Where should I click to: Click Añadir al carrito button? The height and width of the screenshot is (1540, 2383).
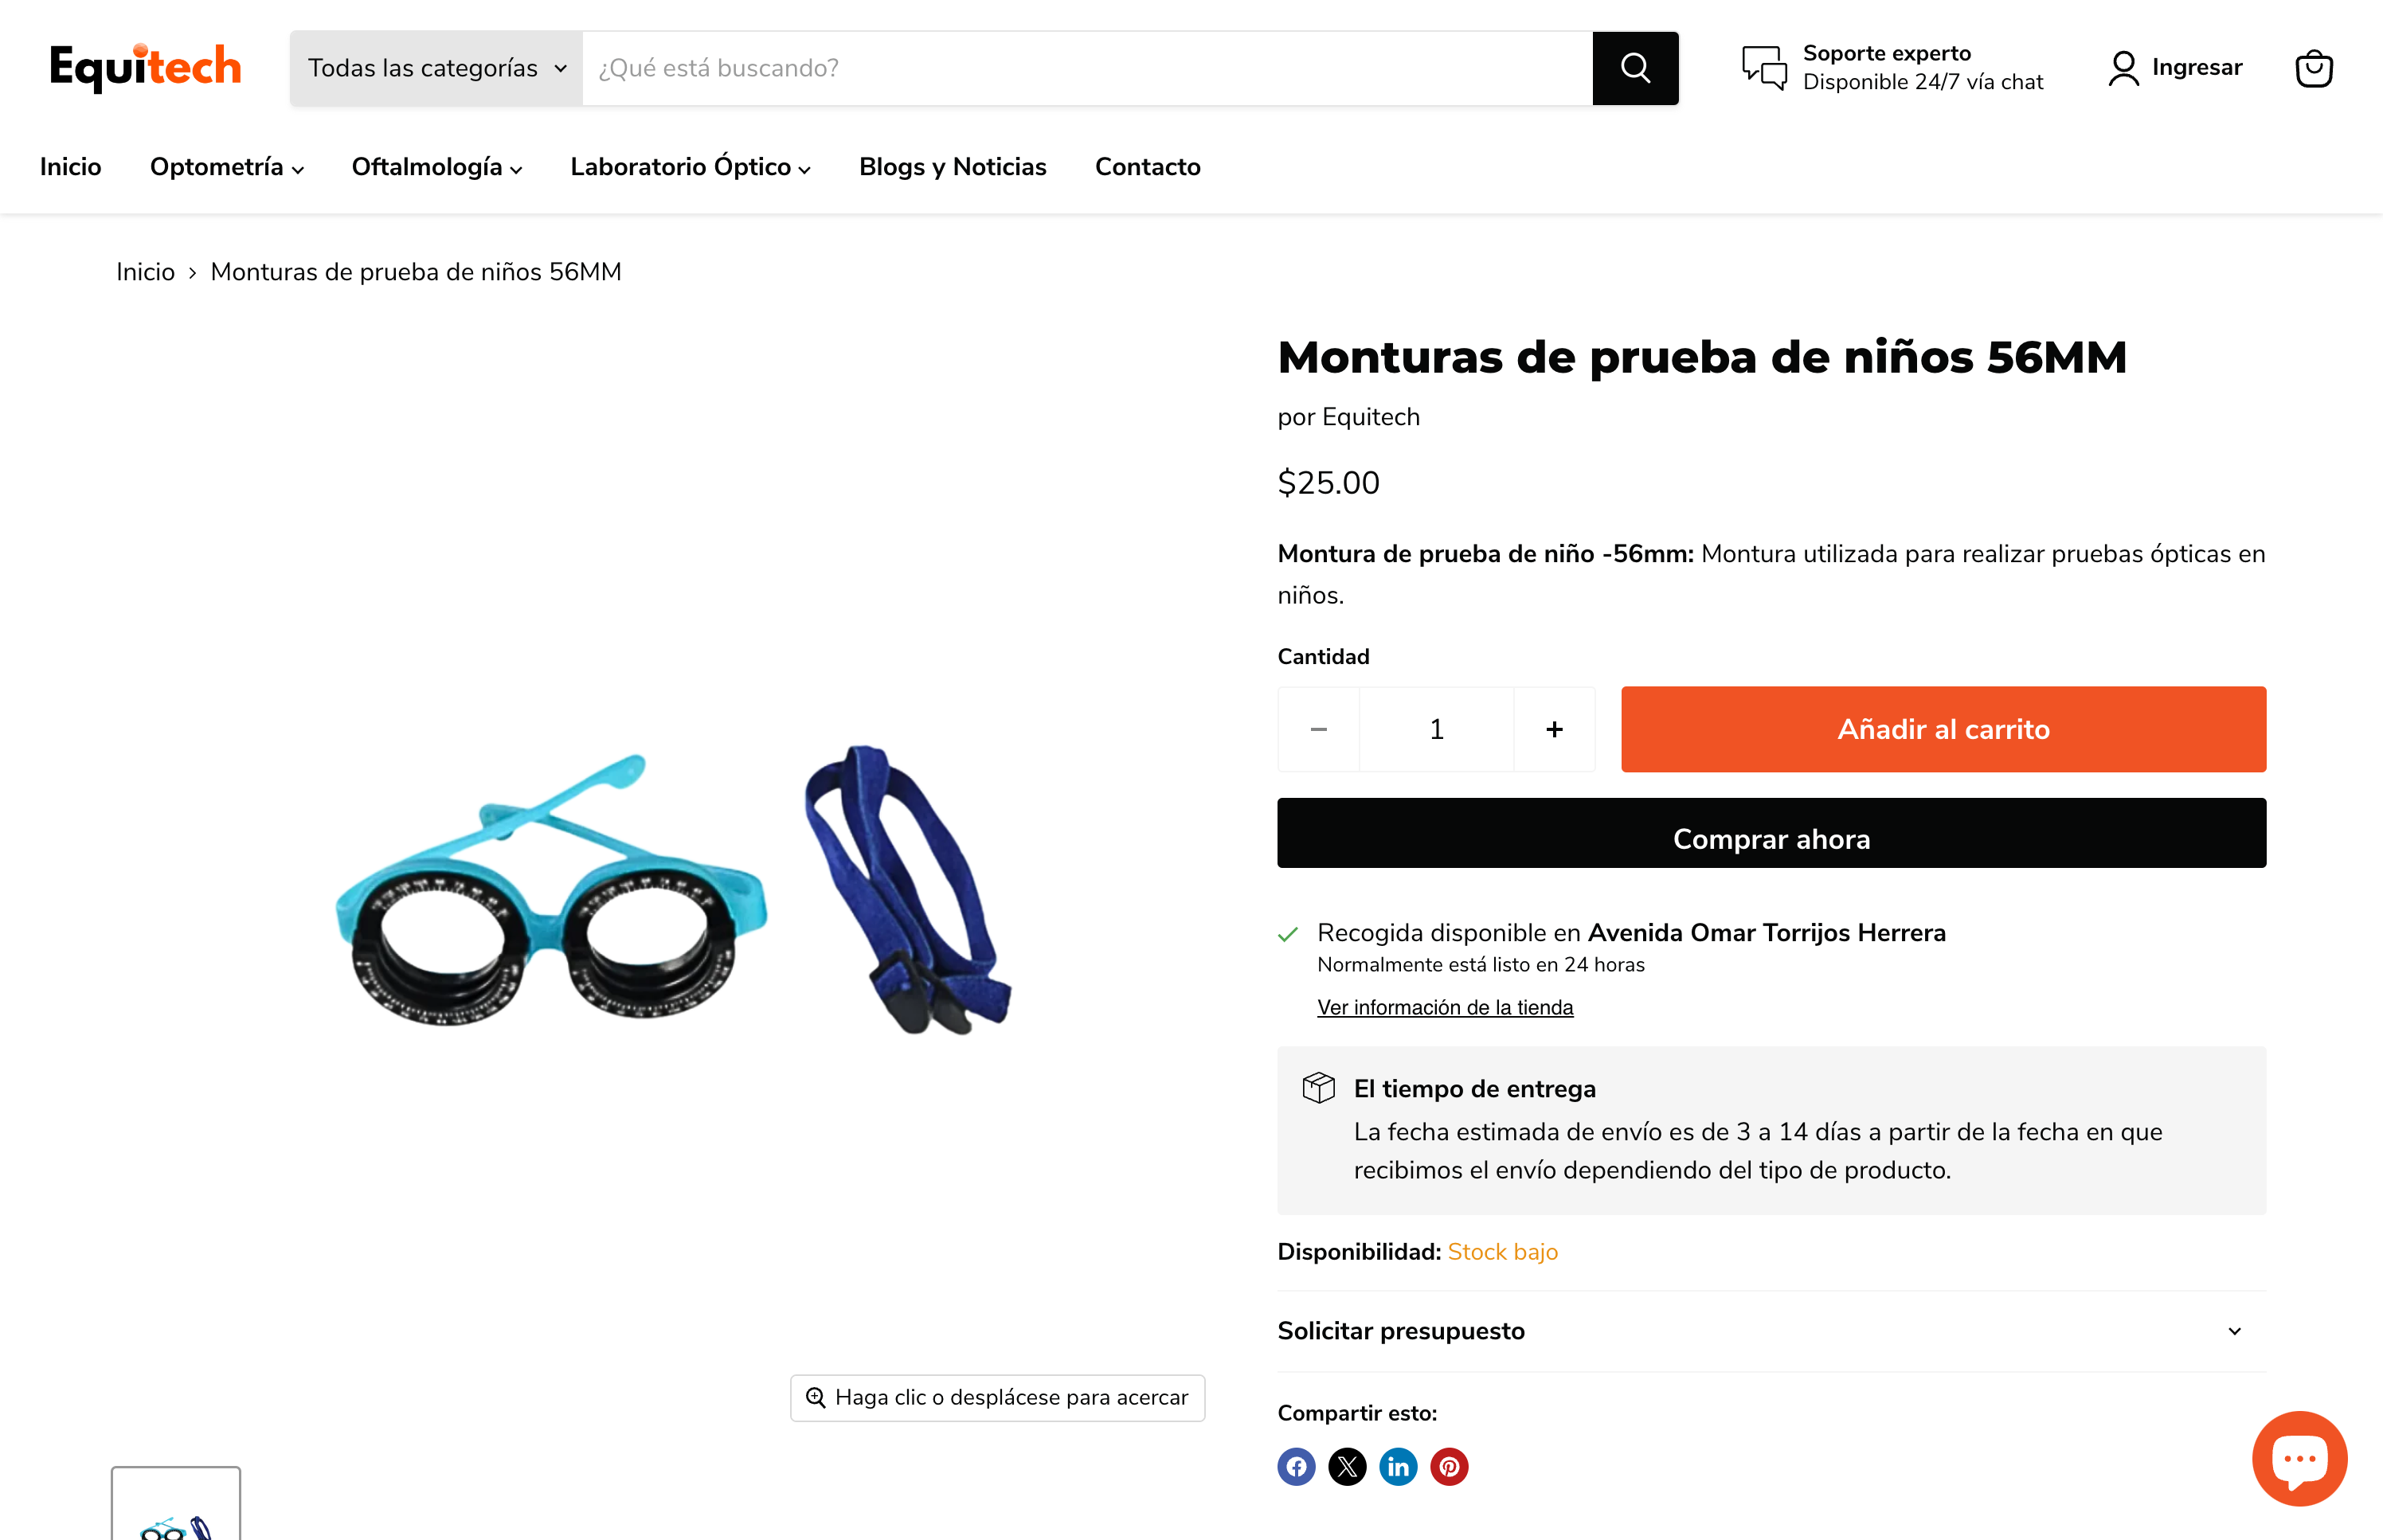(x=1943, y=729)
